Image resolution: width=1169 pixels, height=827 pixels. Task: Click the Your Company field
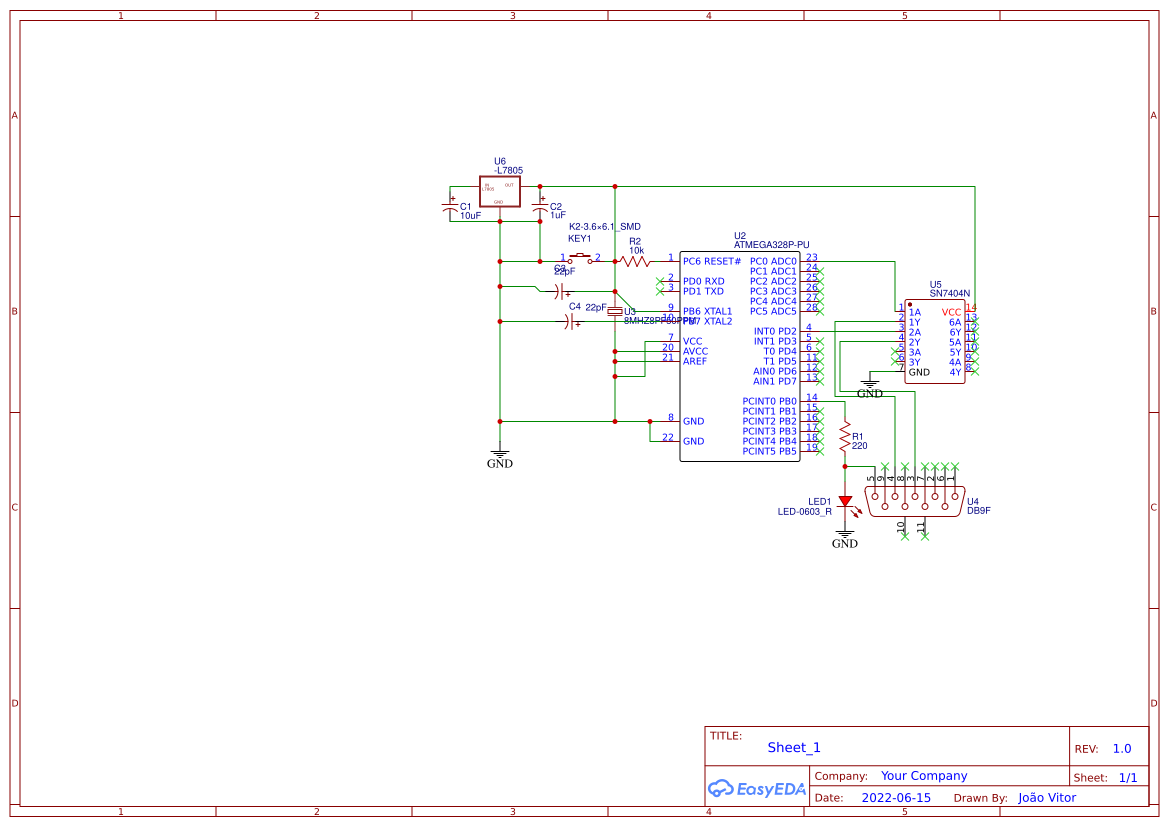(924, 776)
